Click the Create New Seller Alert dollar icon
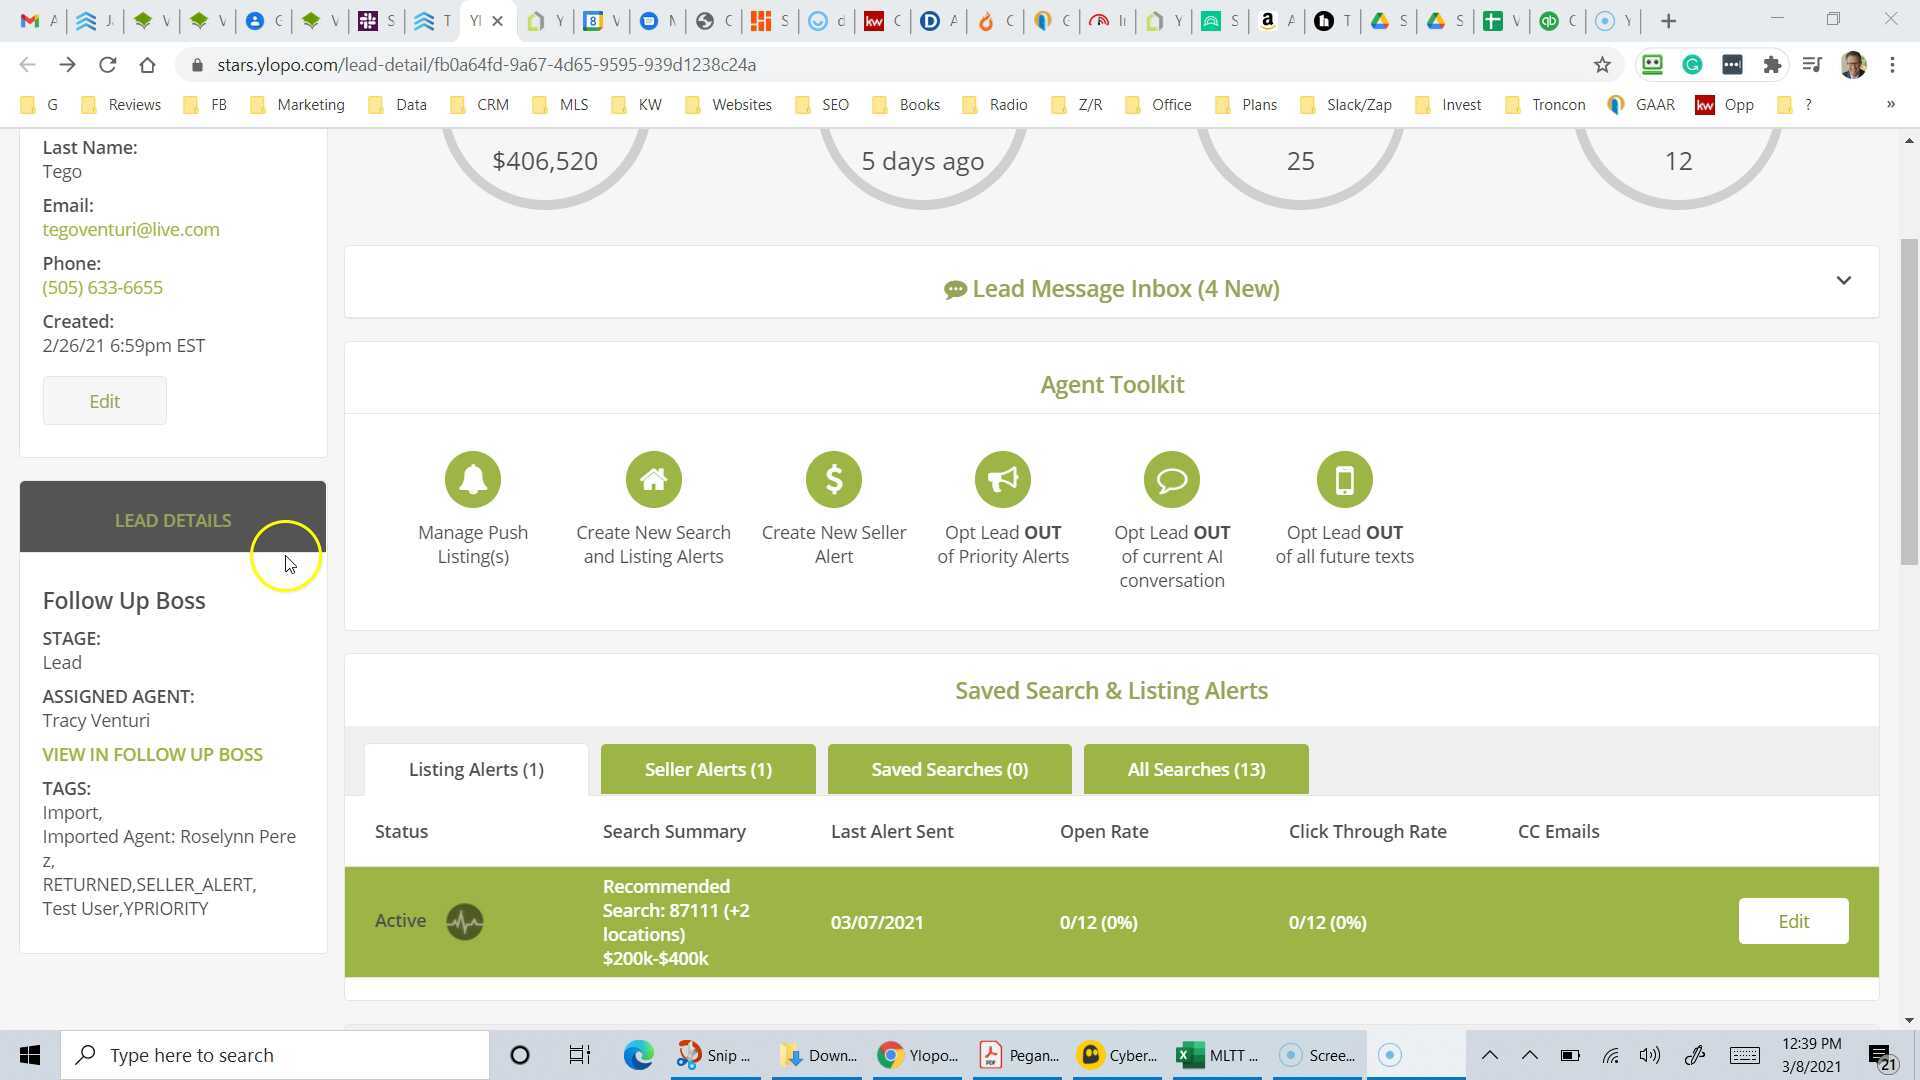Viewport: 1920px width, 1080px height. [x=834, y=479]
